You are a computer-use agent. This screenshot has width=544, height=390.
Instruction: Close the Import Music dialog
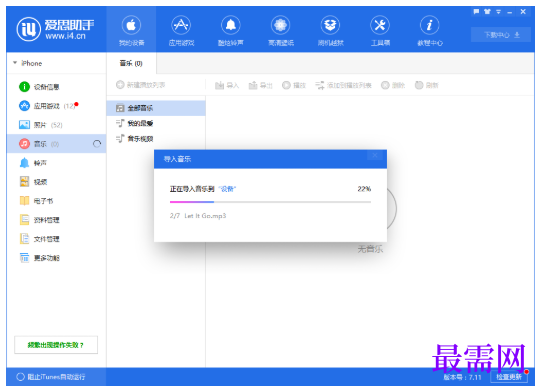tap(375, 155)
